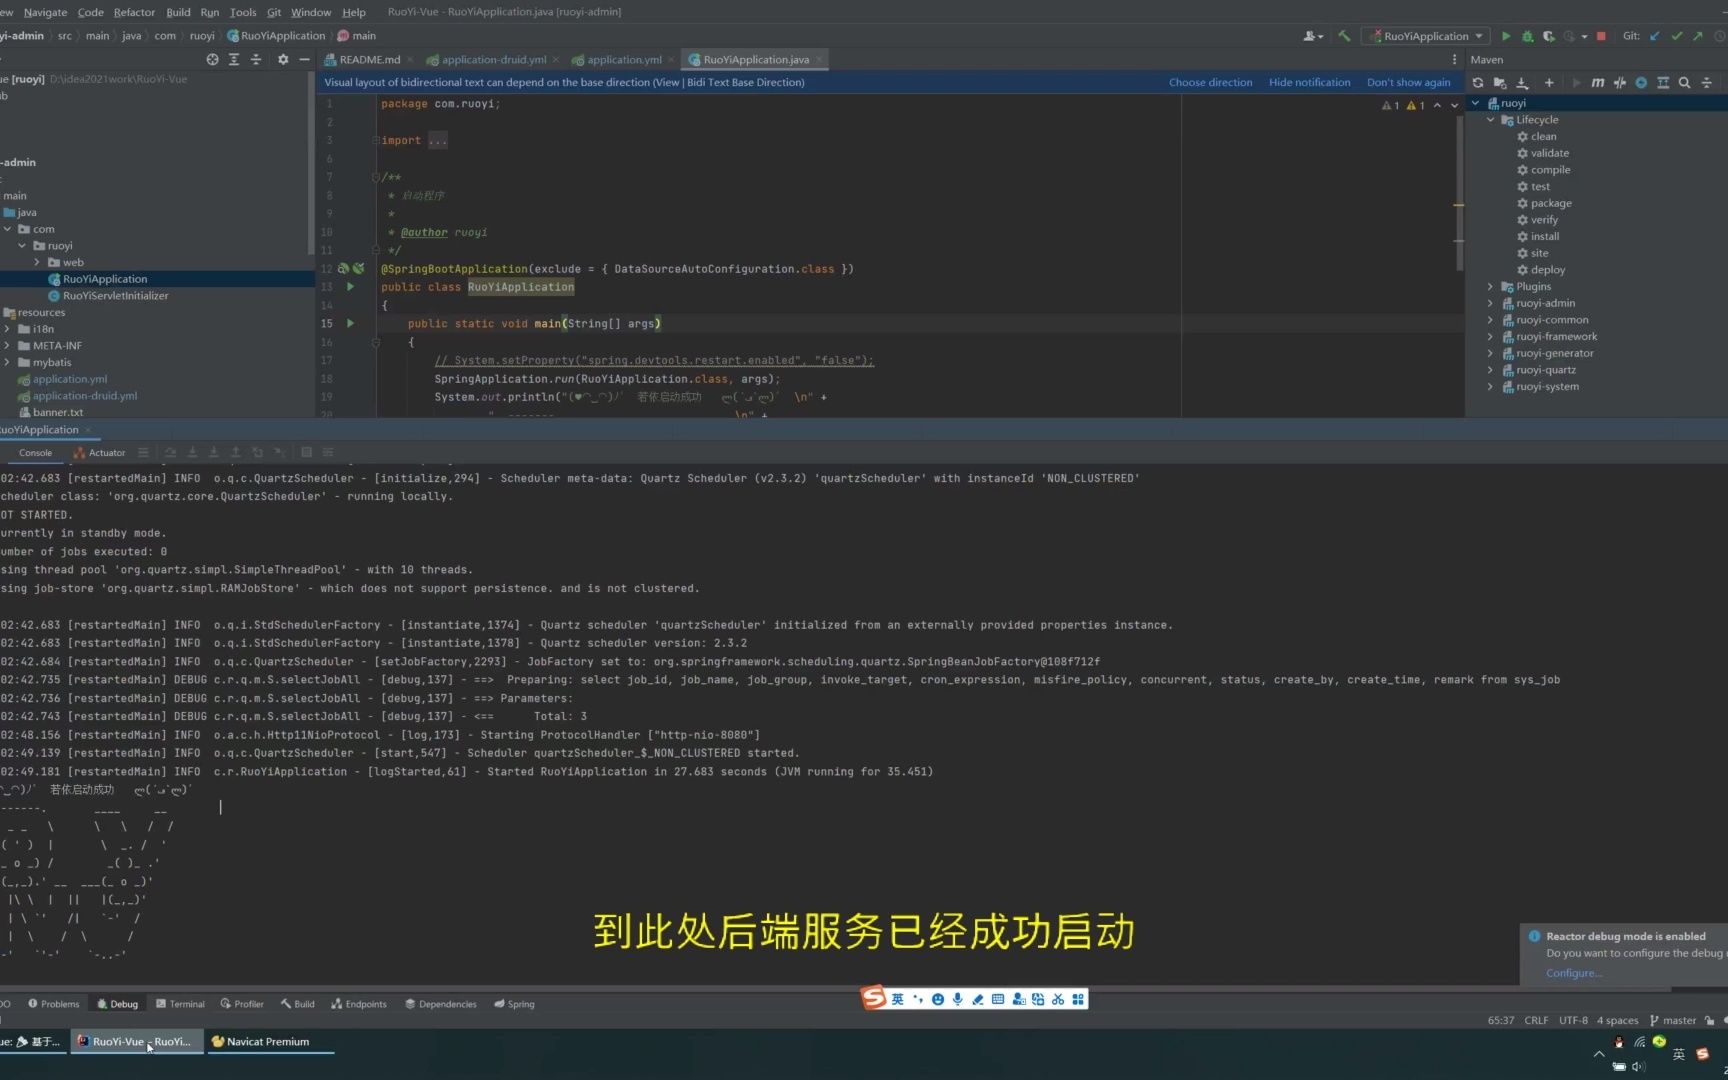The height and width of the screenshot is (1080, 1728).
Task: Click the Choose direction link
Action: (x=1210, y=83)
